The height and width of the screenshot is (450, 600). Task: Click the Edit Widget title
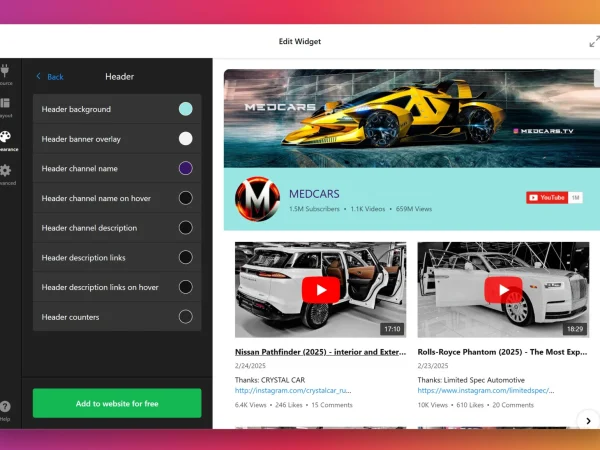coord(300,41)
